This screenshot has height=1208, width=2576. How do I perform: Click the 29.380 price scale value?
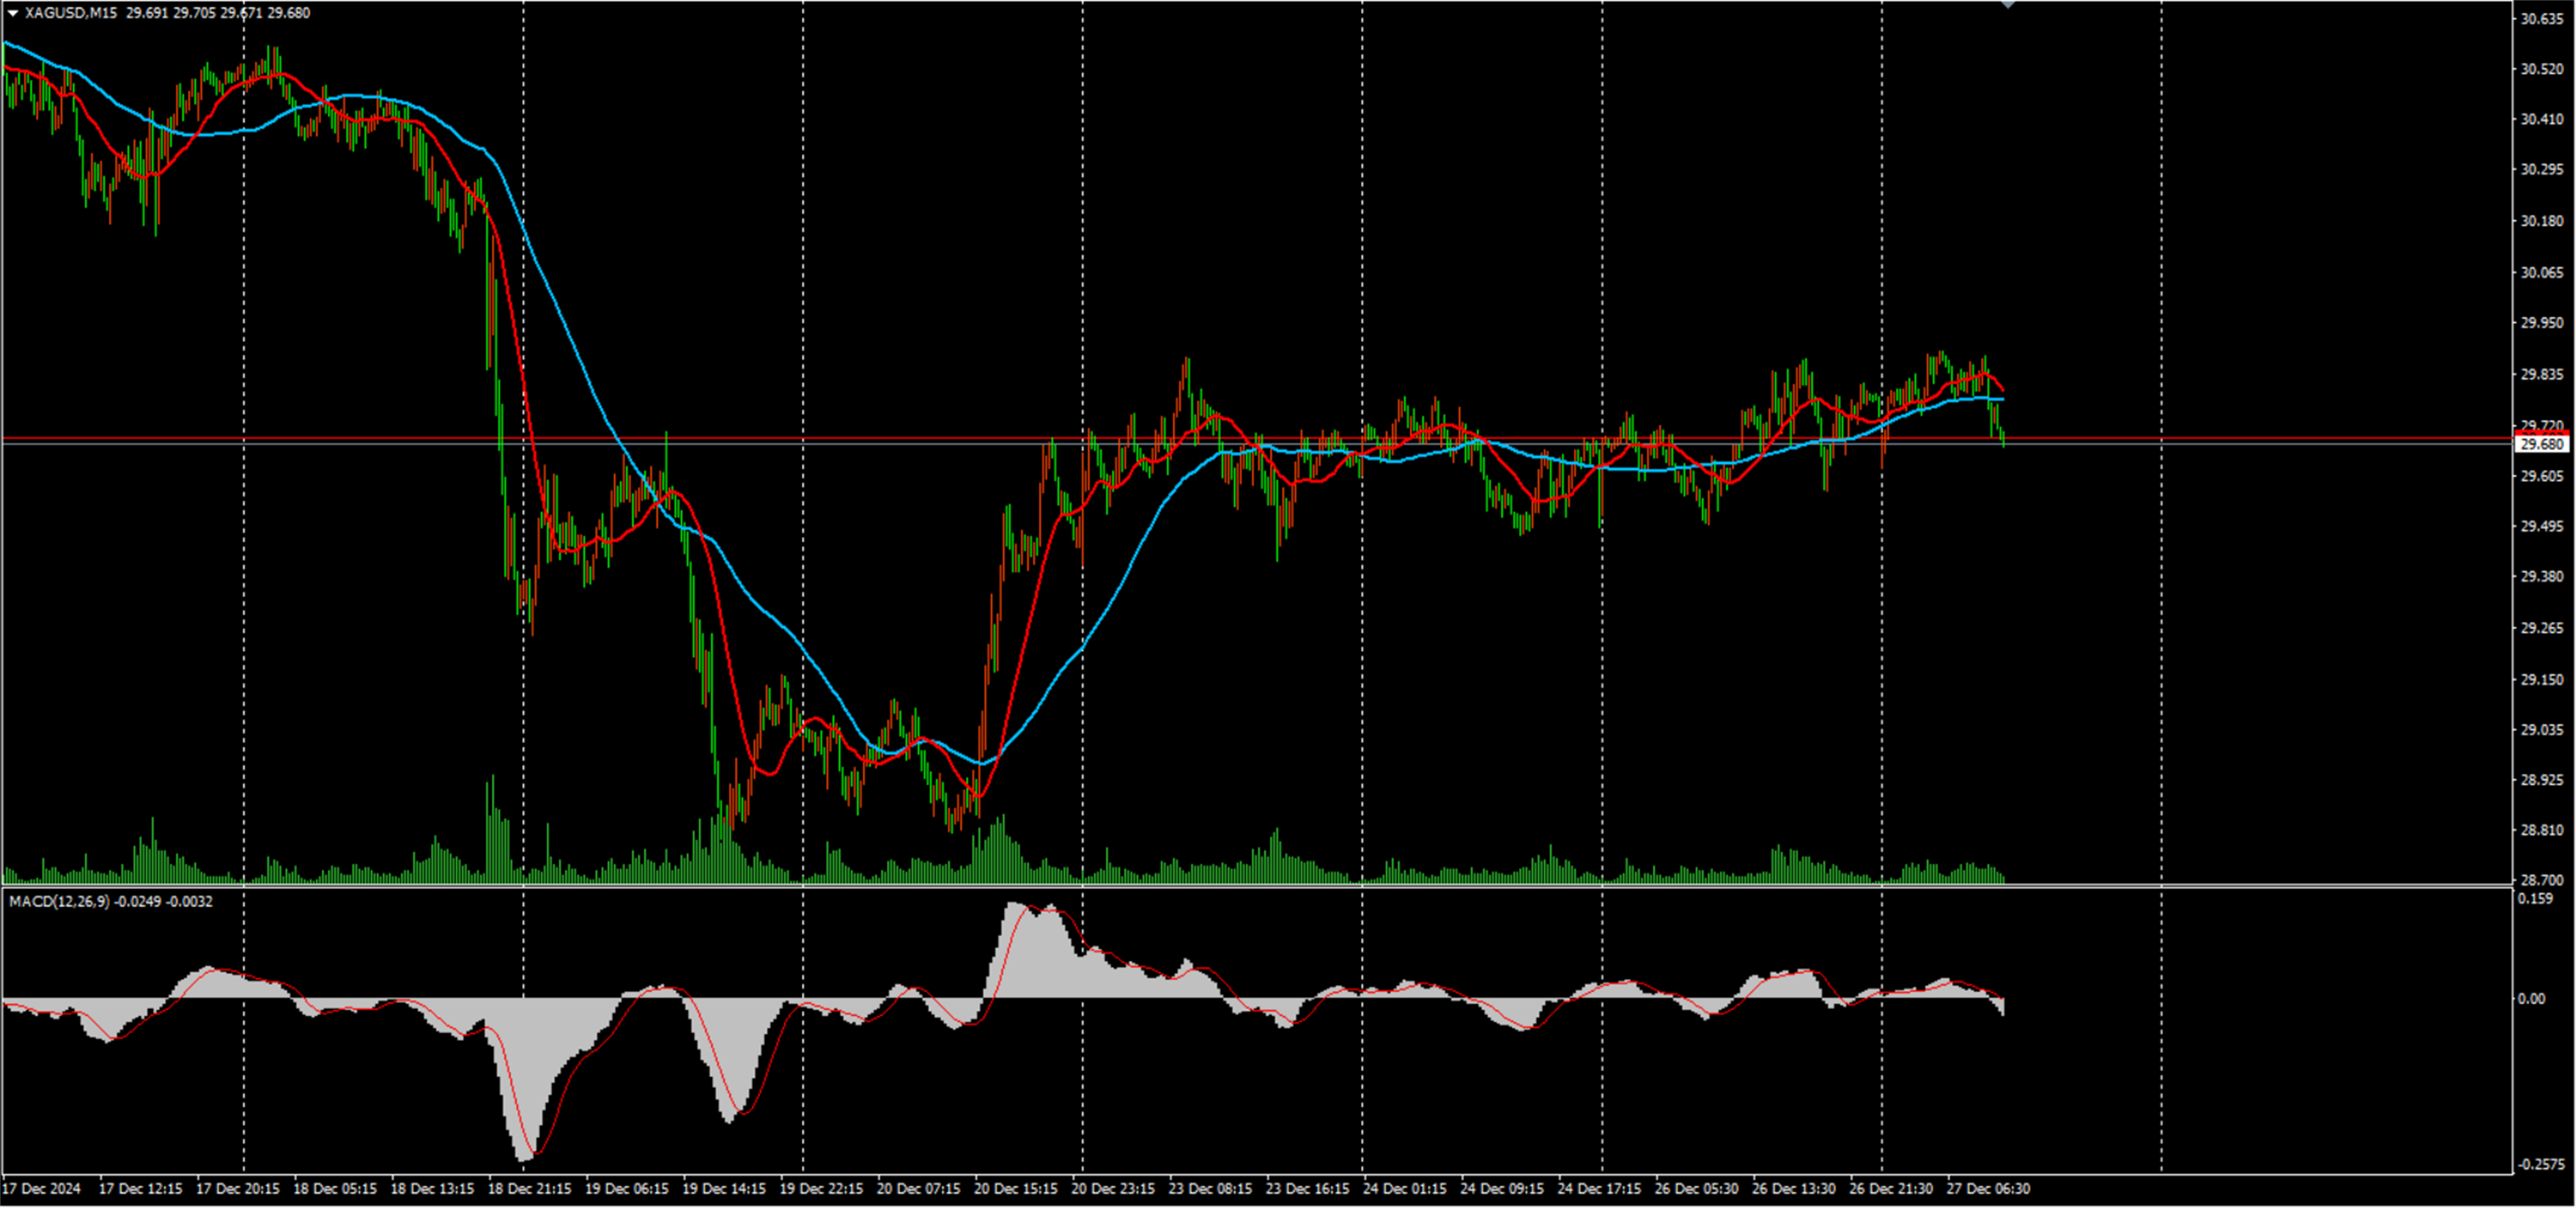pos(2542,577)
